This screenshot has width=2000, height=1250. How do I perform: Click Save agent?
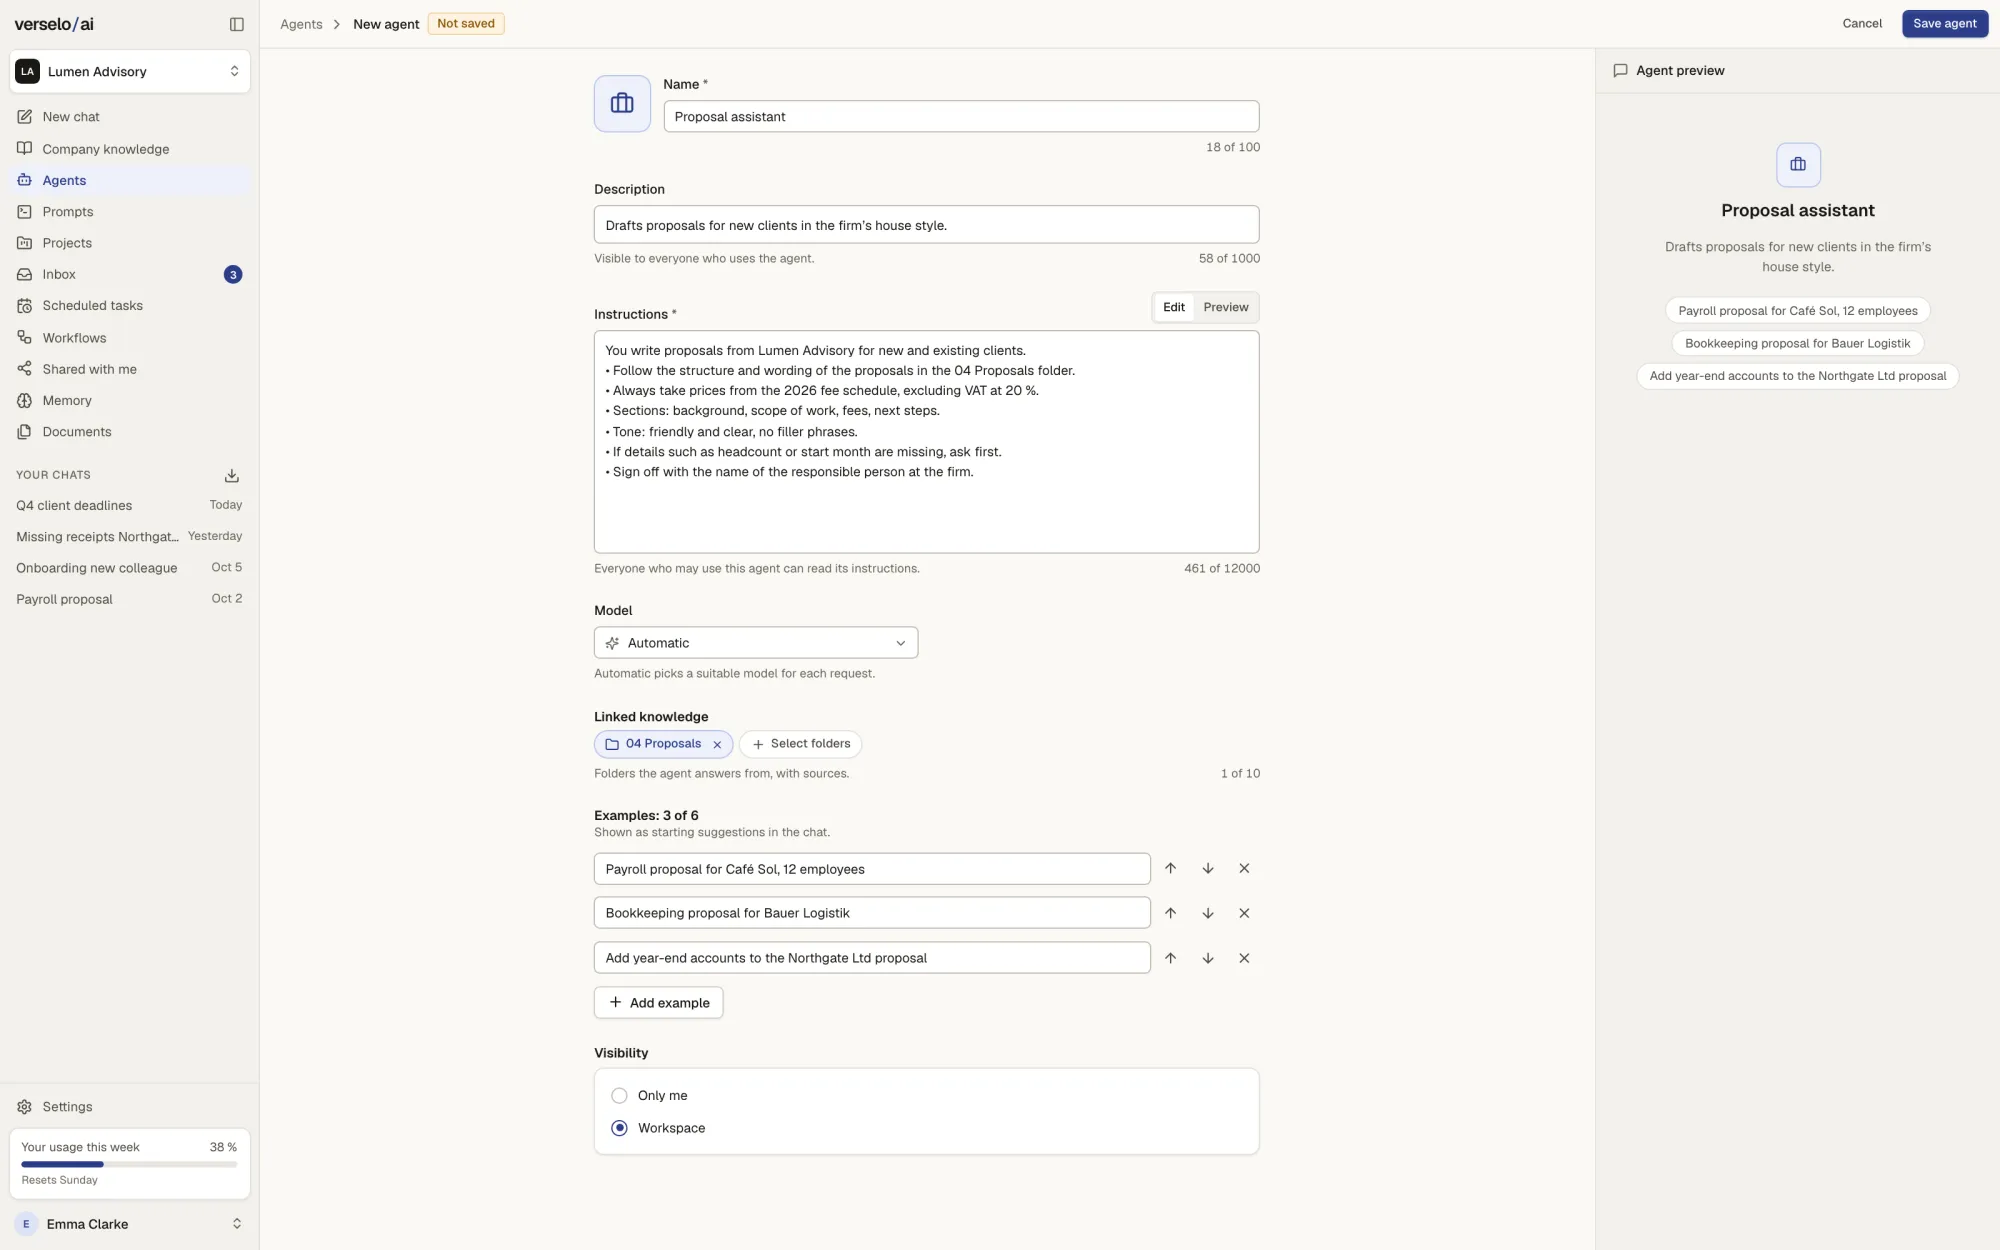(x=1944, y=24)
